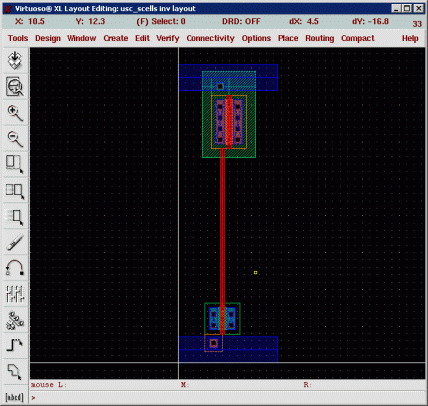Open the Connectivity menu
The width and height of the screenshot is (428, 406).
pyautogui.click(x=210, y=38)
